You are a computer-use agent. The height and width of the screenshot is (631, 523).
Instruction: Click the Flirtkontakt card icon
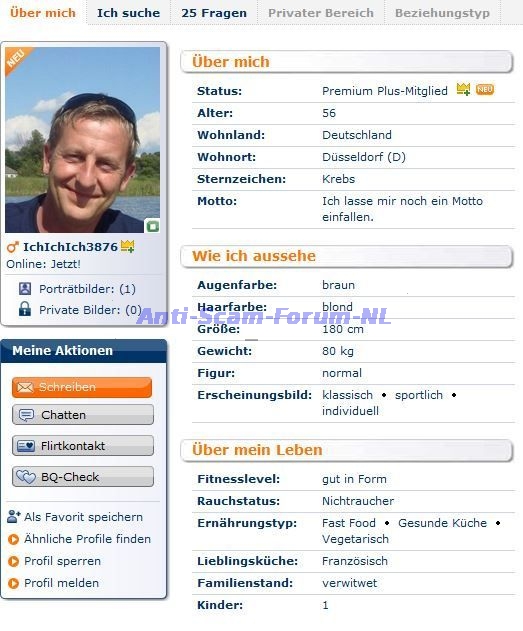[26, 446]
